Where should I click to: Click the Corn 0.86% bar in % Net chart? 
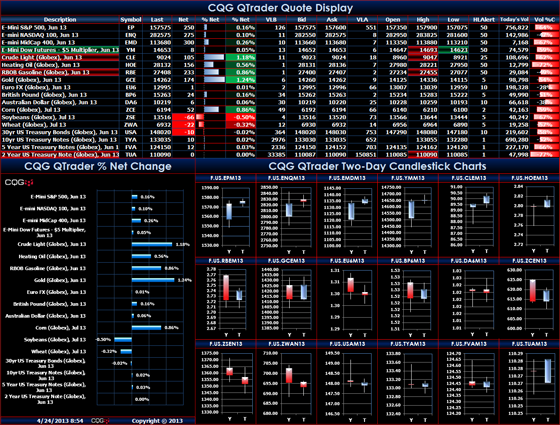[146, 328]
